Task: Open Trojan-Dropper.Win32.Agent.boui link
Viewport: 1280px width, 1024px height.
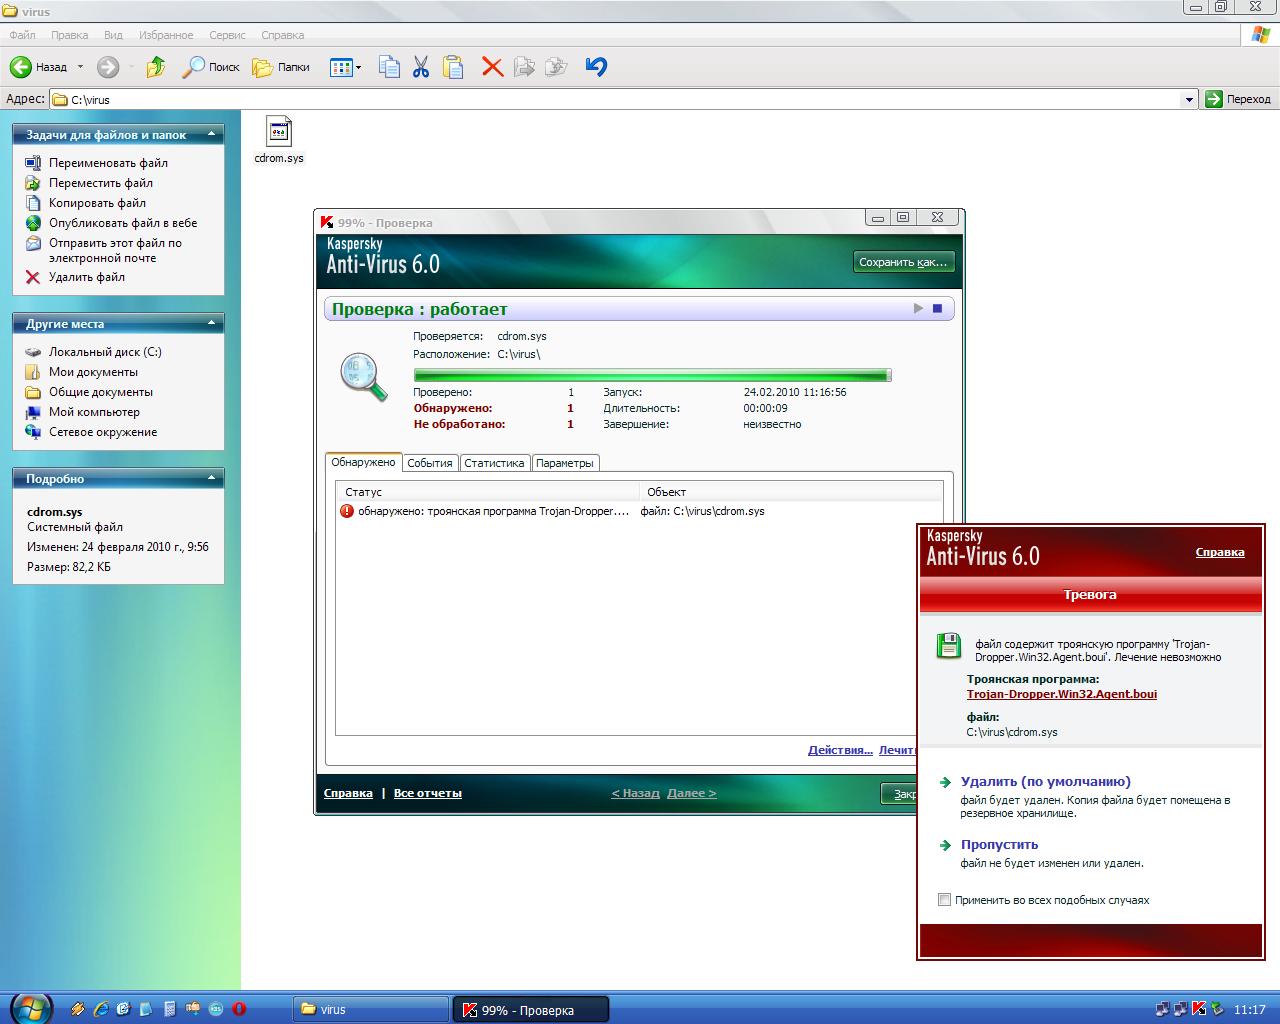Action: 1061,694
